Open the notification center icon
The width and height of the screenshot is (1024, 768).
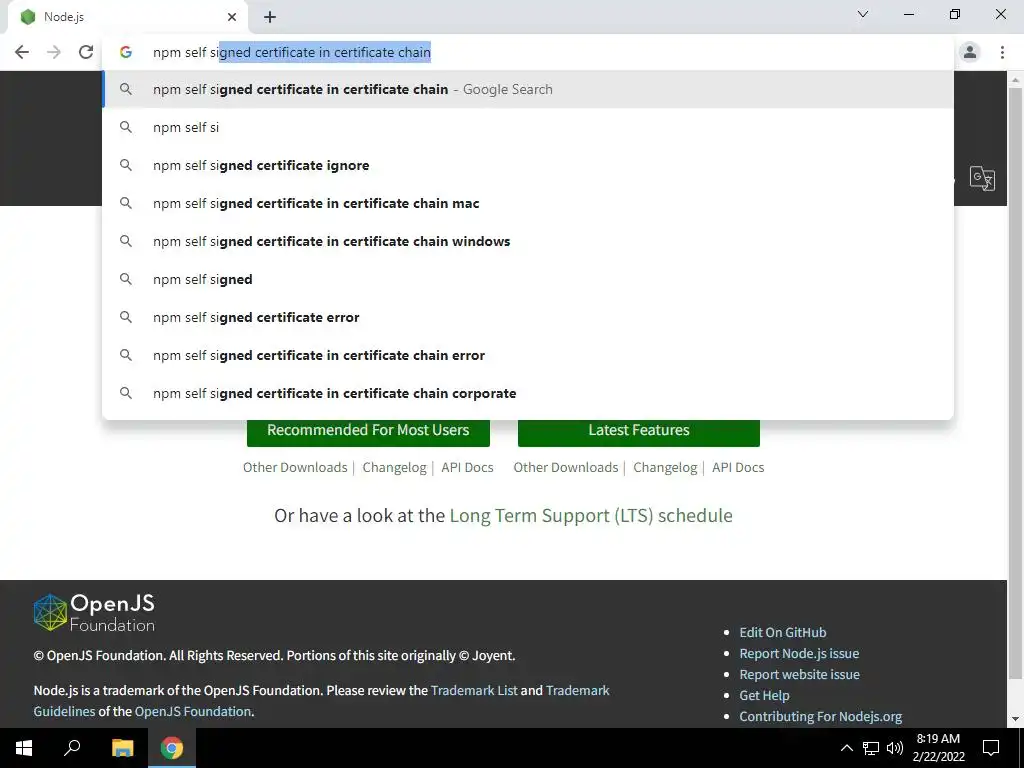[x=991, y=748]
